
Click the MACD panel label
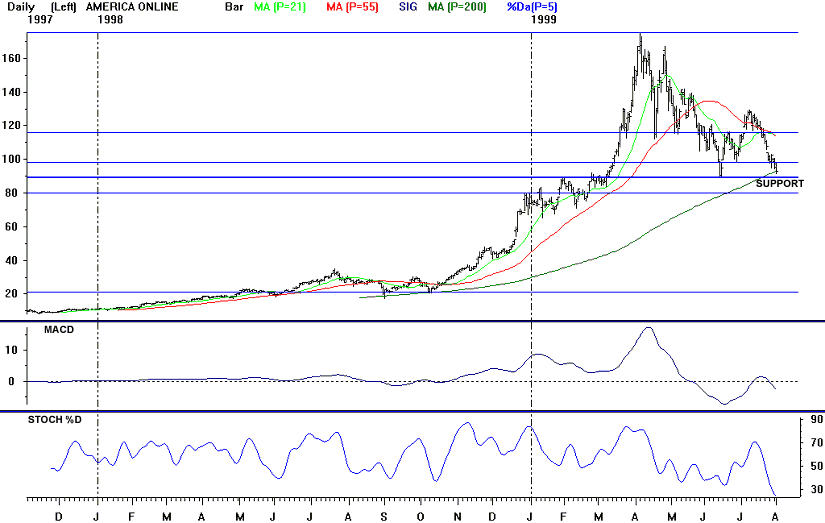(x=59, y=330)
